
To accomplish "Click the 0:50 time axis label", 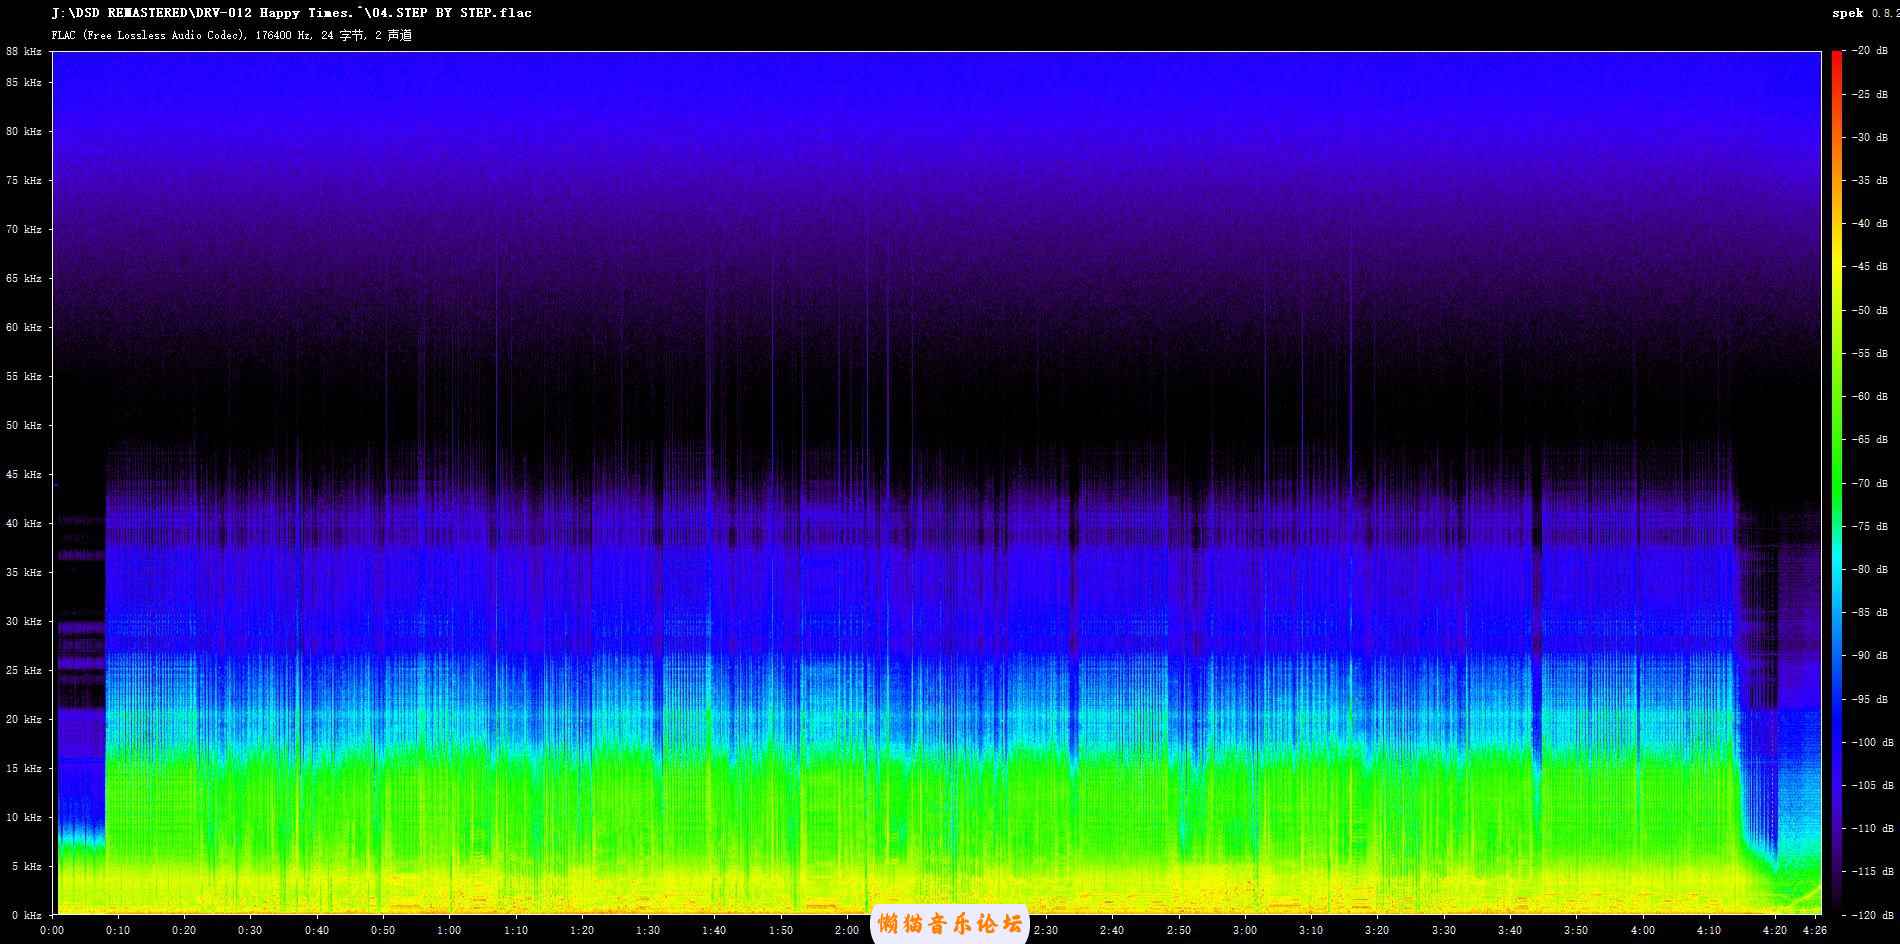I will point(383,931).
